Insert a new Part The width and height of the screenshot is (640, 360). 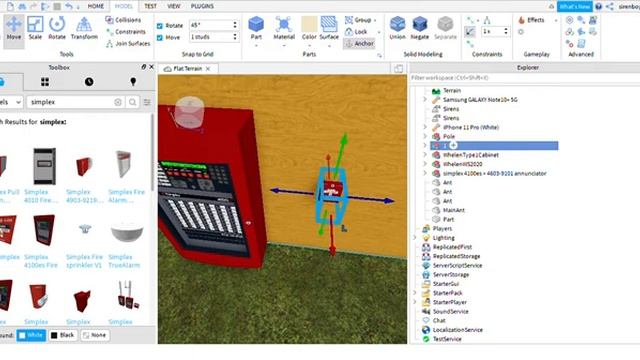point(256,28)
